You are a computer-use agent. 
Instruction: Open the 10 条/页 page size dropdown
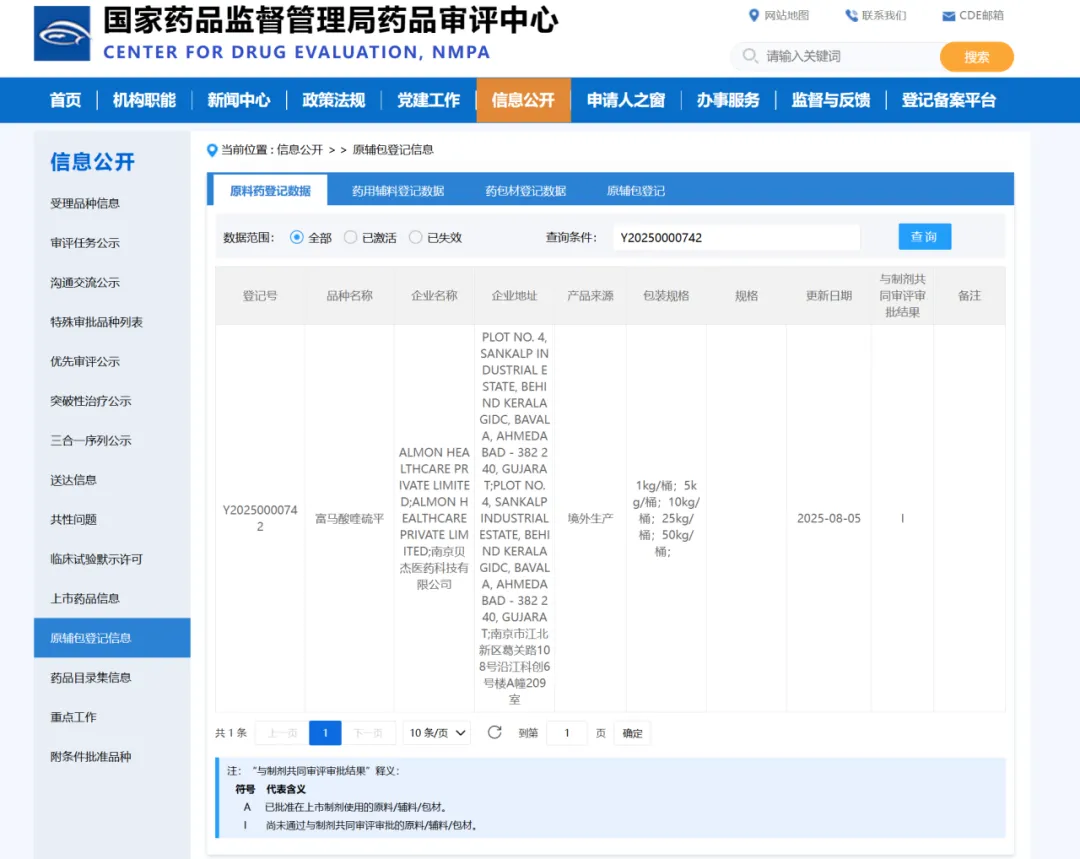tap(437, 733)
